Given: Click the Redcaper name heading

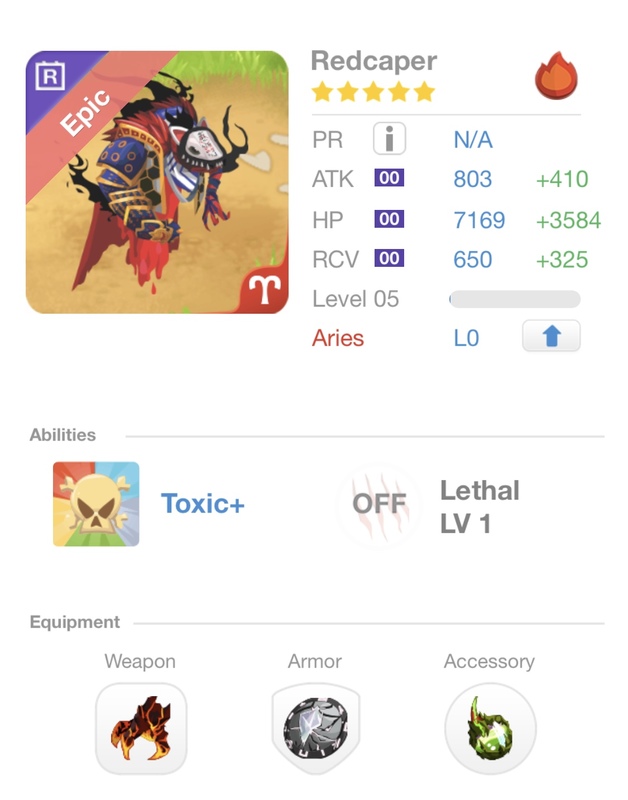Looking at the screenshot, I should click(x=374, y=61).
